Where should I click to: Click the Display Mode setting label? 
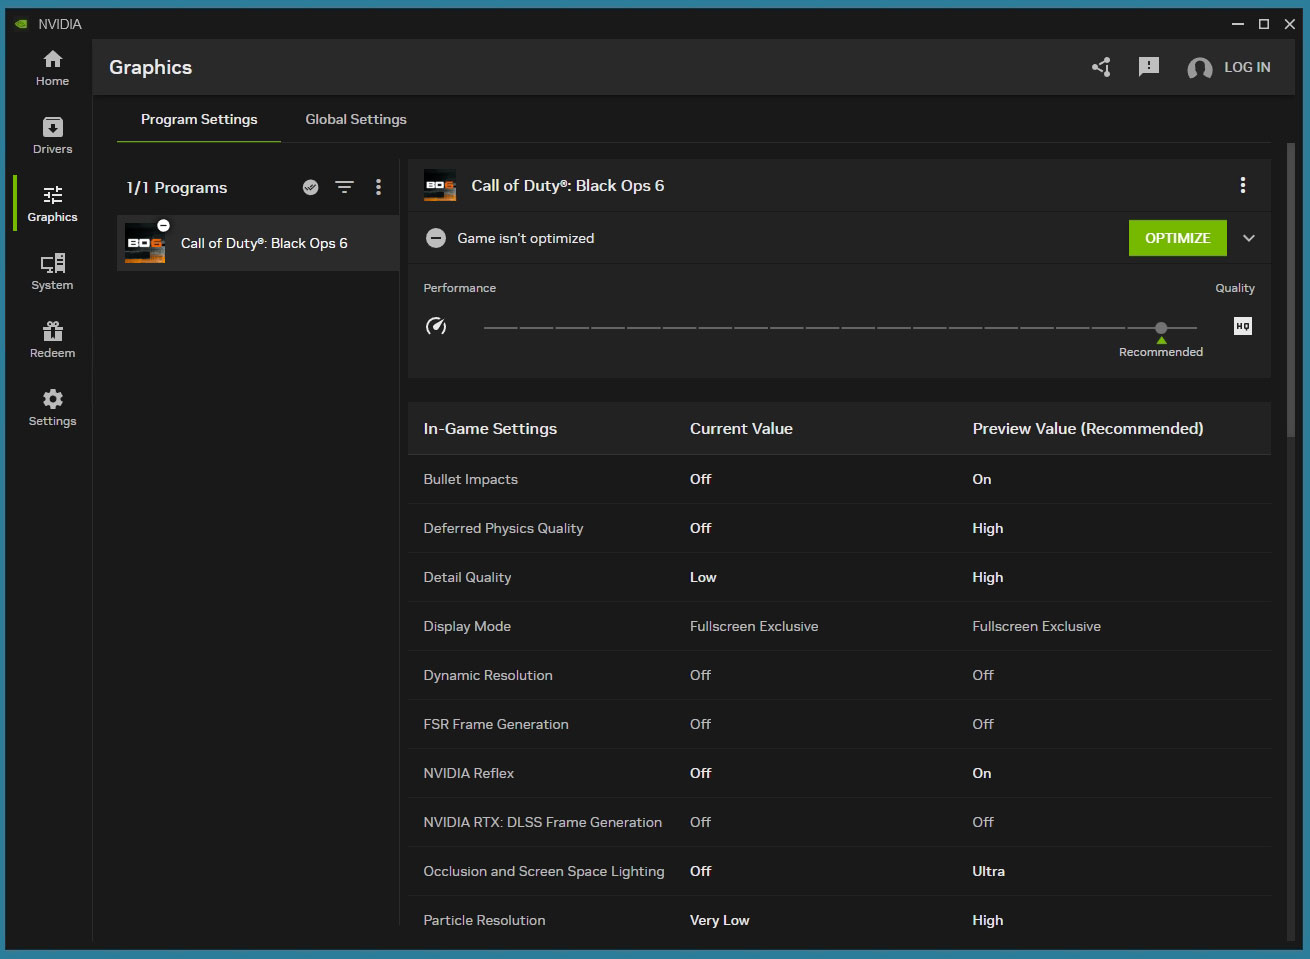[x=467, y=626]
